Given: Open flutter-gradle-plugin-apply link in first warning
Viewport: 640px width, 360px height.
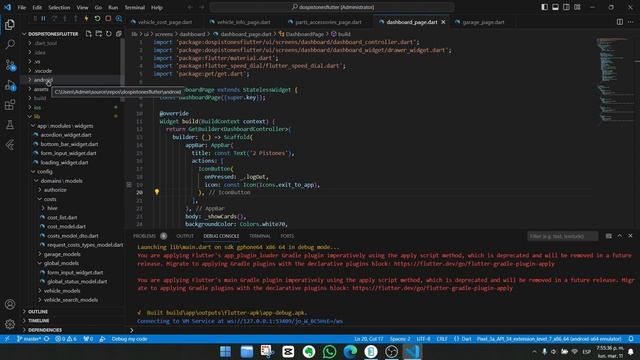Looking at the screenshot, I should (x=474, y=264).
